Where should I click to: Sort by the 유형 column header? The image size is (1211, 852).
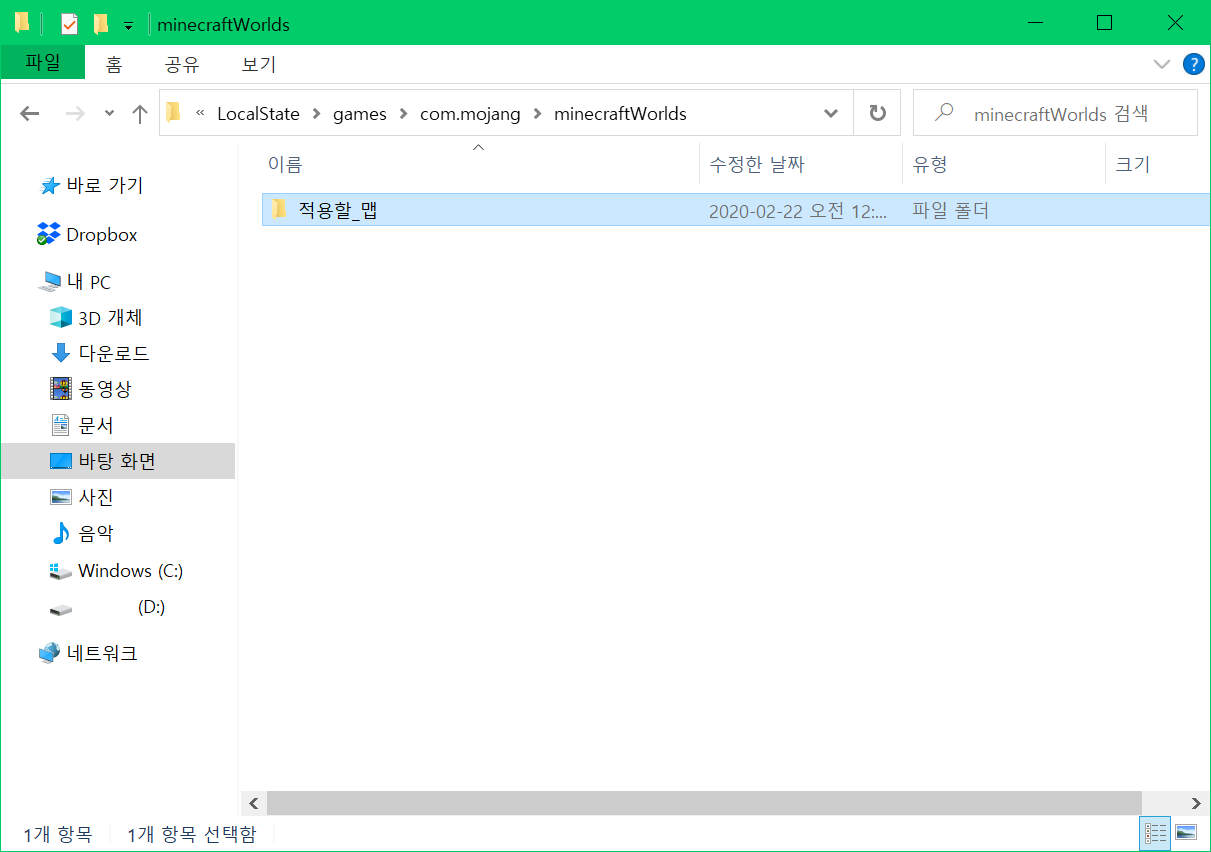1003,165
